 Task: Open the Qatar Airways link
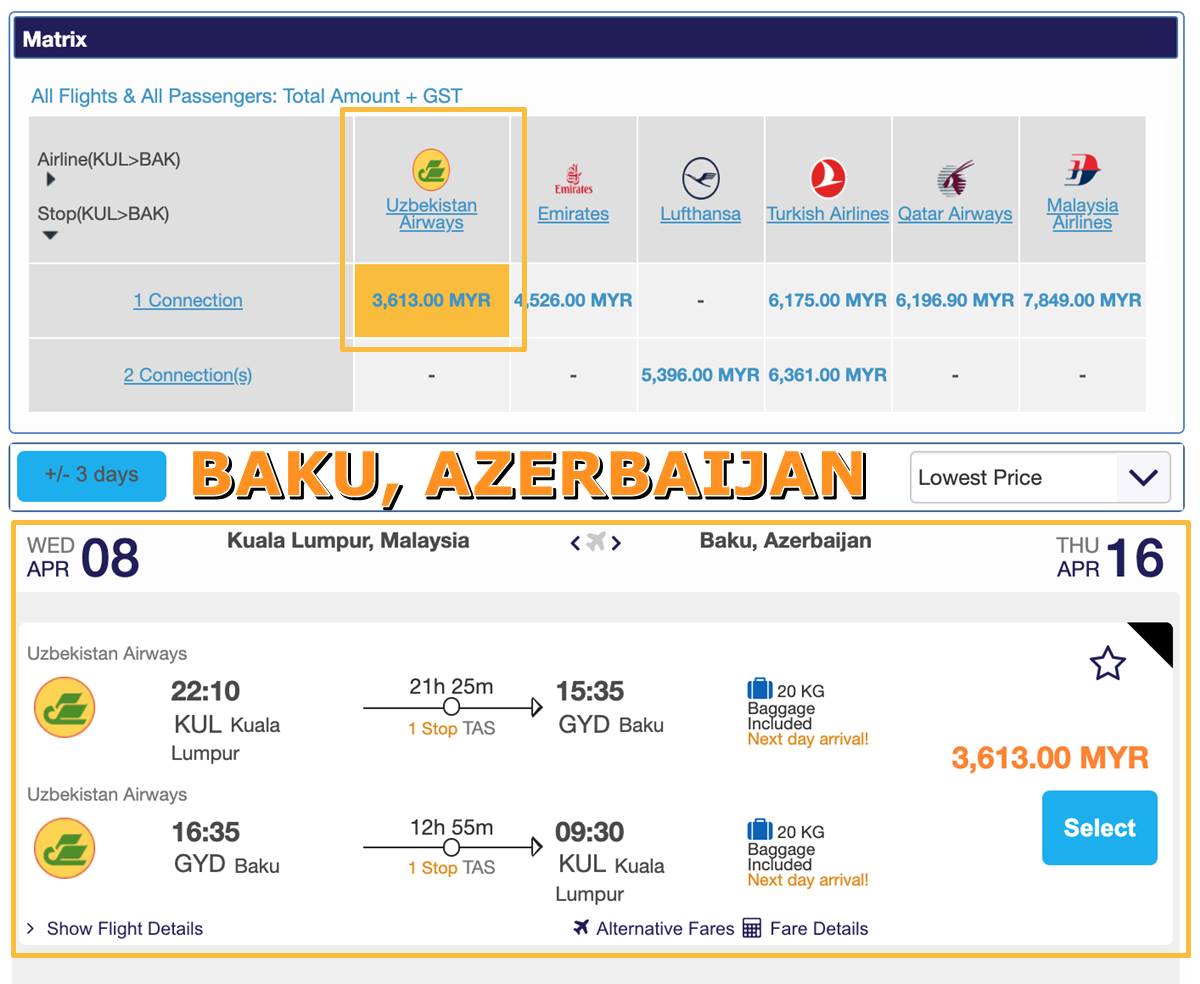955,214
